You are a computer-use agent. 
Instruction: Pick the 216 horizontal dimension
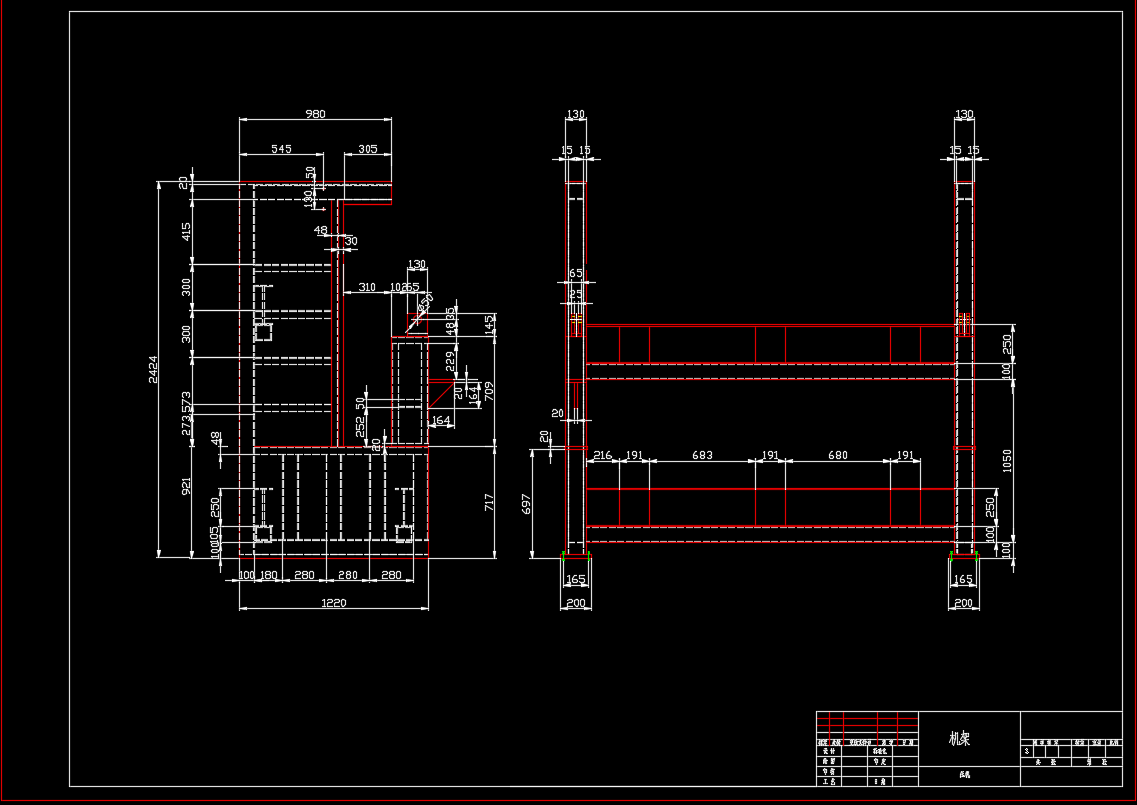tap(602, 456)
